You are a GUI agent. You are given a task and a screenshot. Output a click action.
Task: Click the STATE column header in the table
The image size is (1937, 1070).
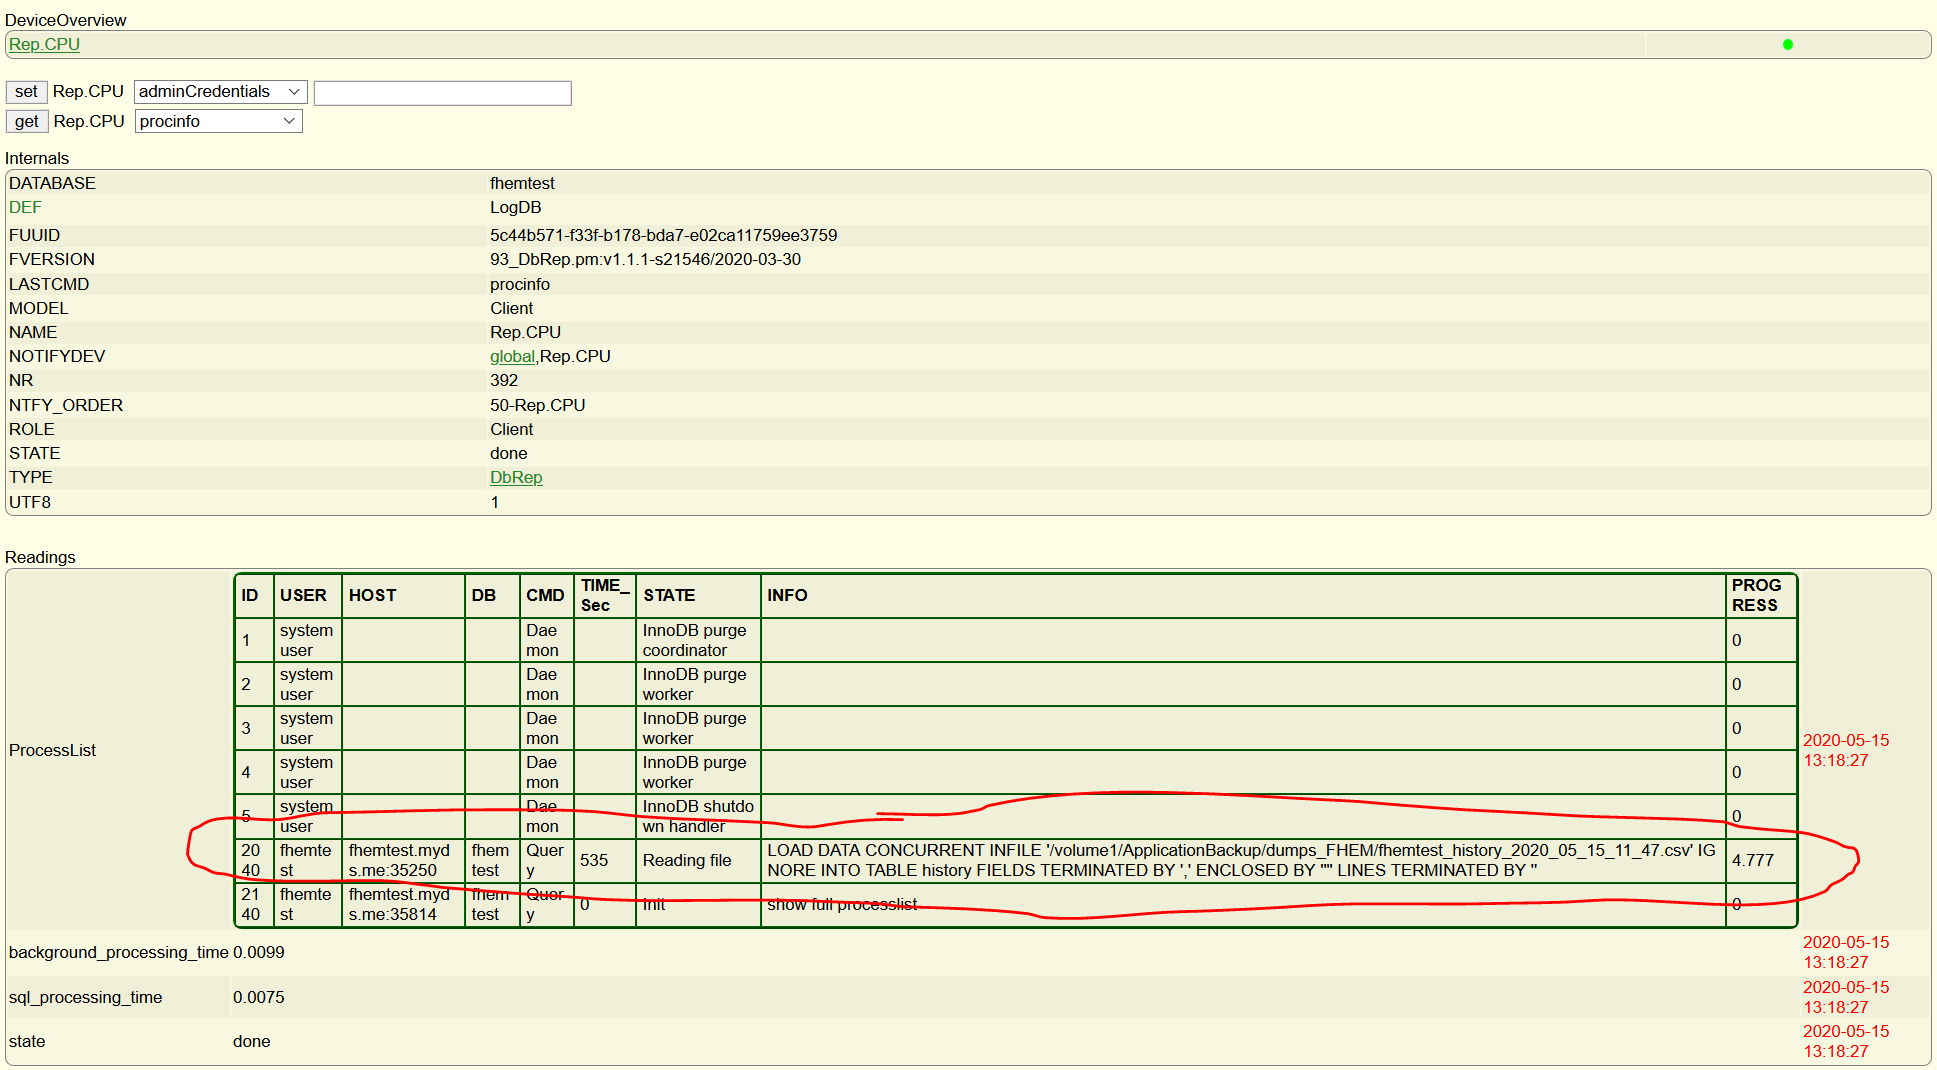pos(669,596)
